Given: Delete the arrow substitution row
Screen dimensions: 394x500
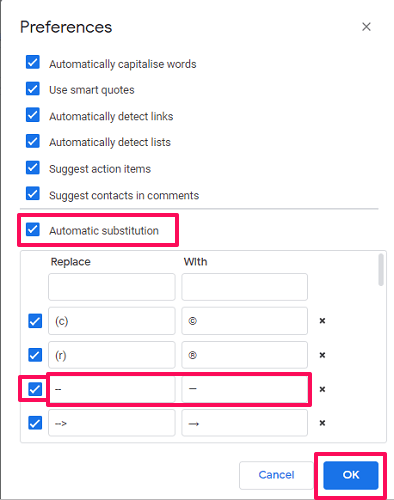Looking at the screenshot, I should coord(322,423).
